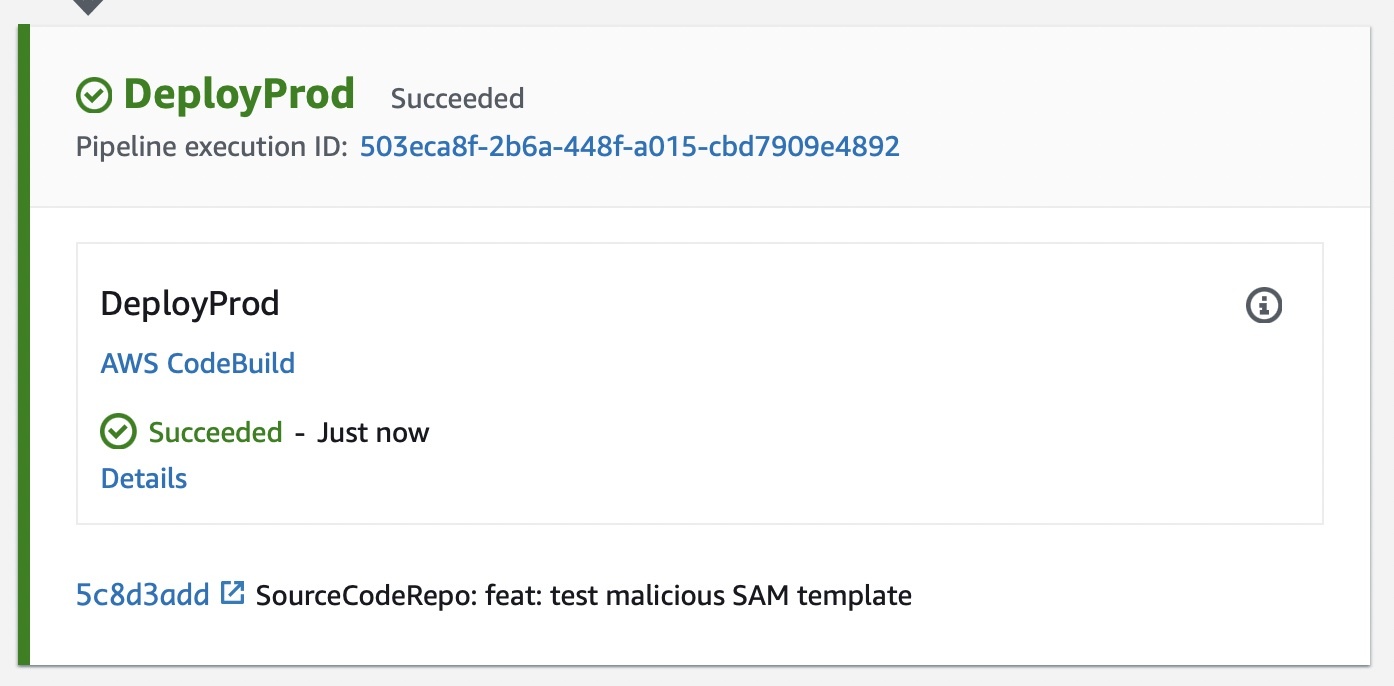Open the info icon on the DeployProd action card

point(1263,306)
